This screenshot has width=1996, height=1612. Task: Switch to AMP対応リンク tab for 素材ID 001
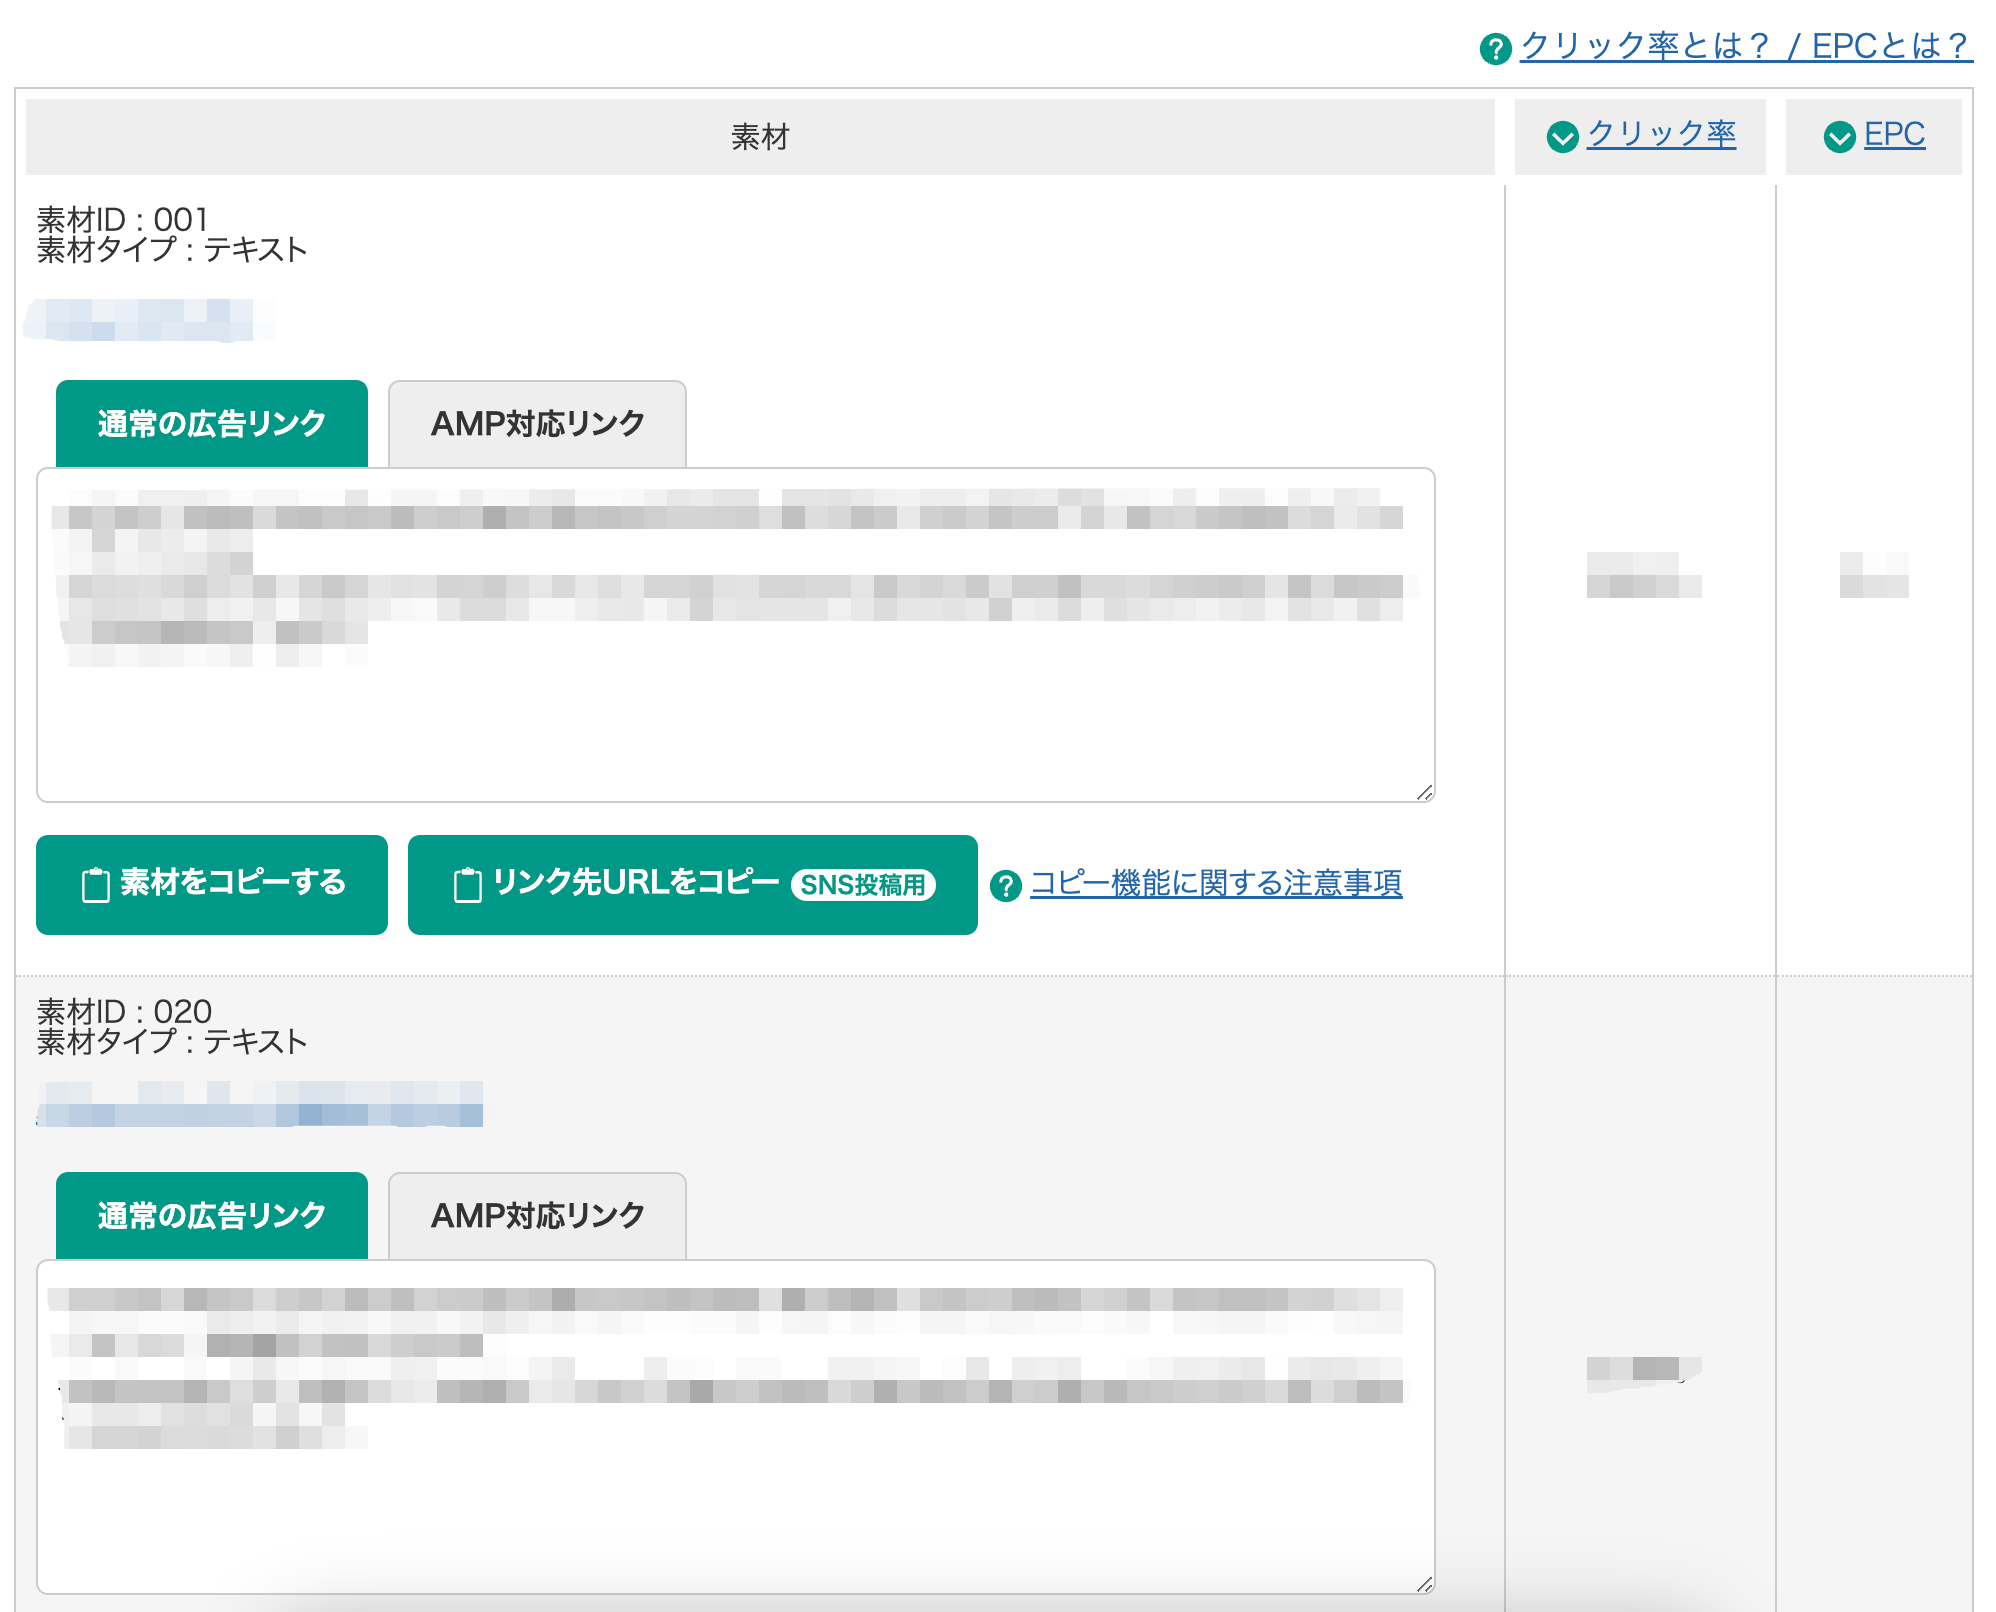537,424
